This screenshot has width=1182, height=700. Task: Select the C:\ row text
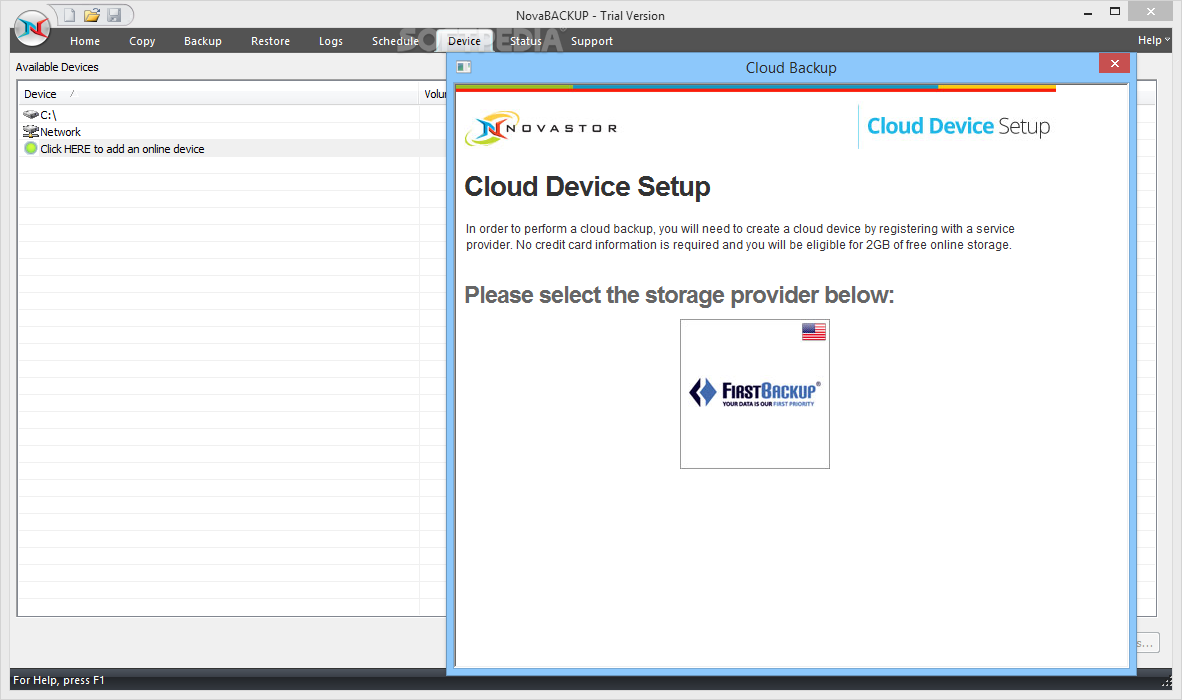point(48,115)
